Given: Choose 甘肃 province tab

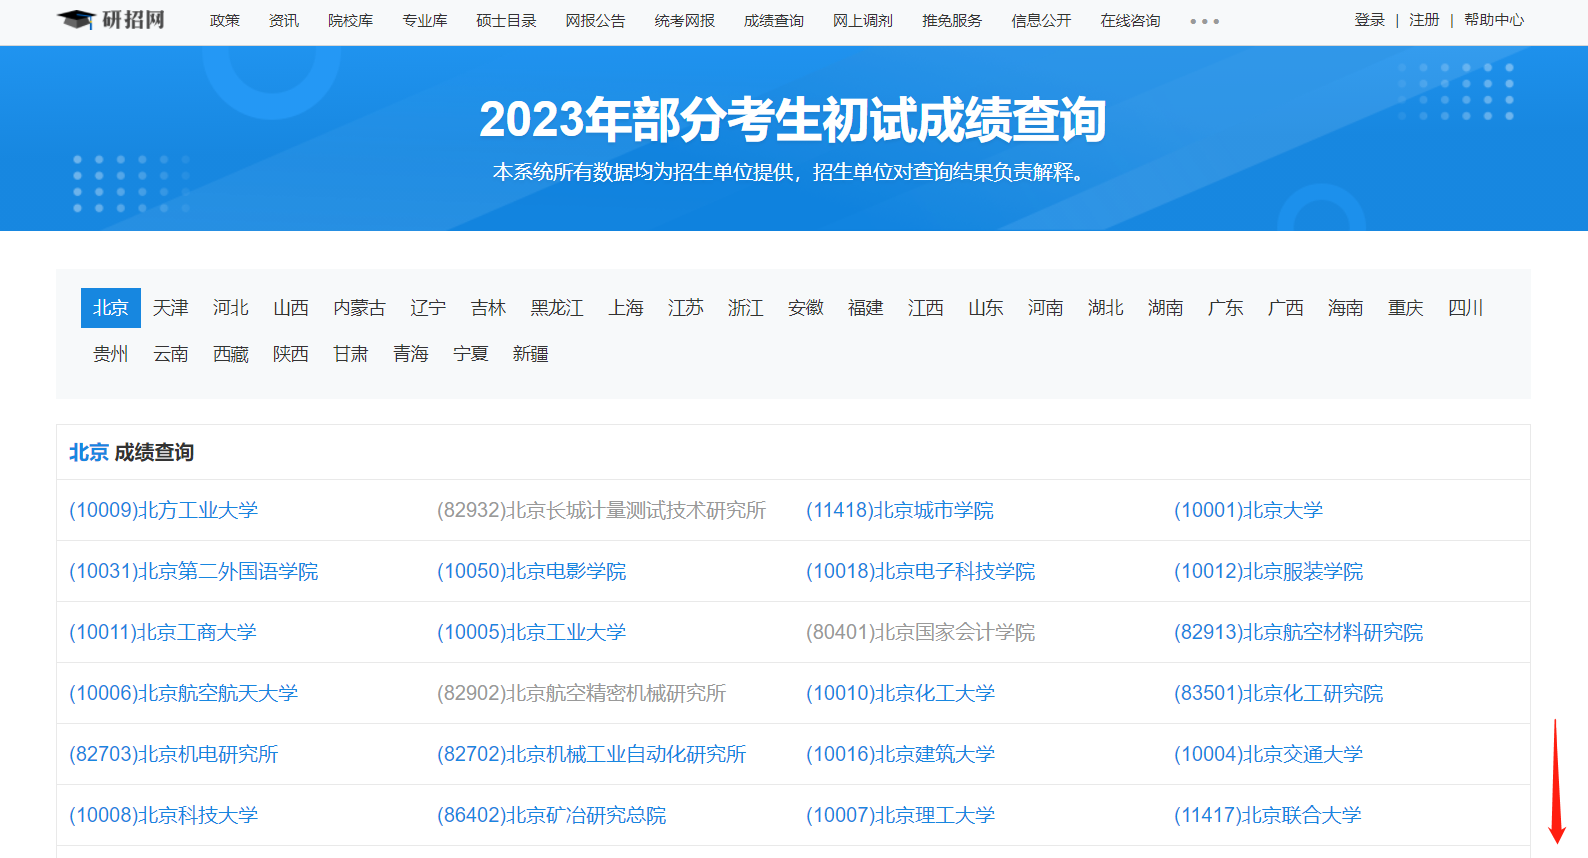Looking at the screenshot, I should click(x=351, y=354).
